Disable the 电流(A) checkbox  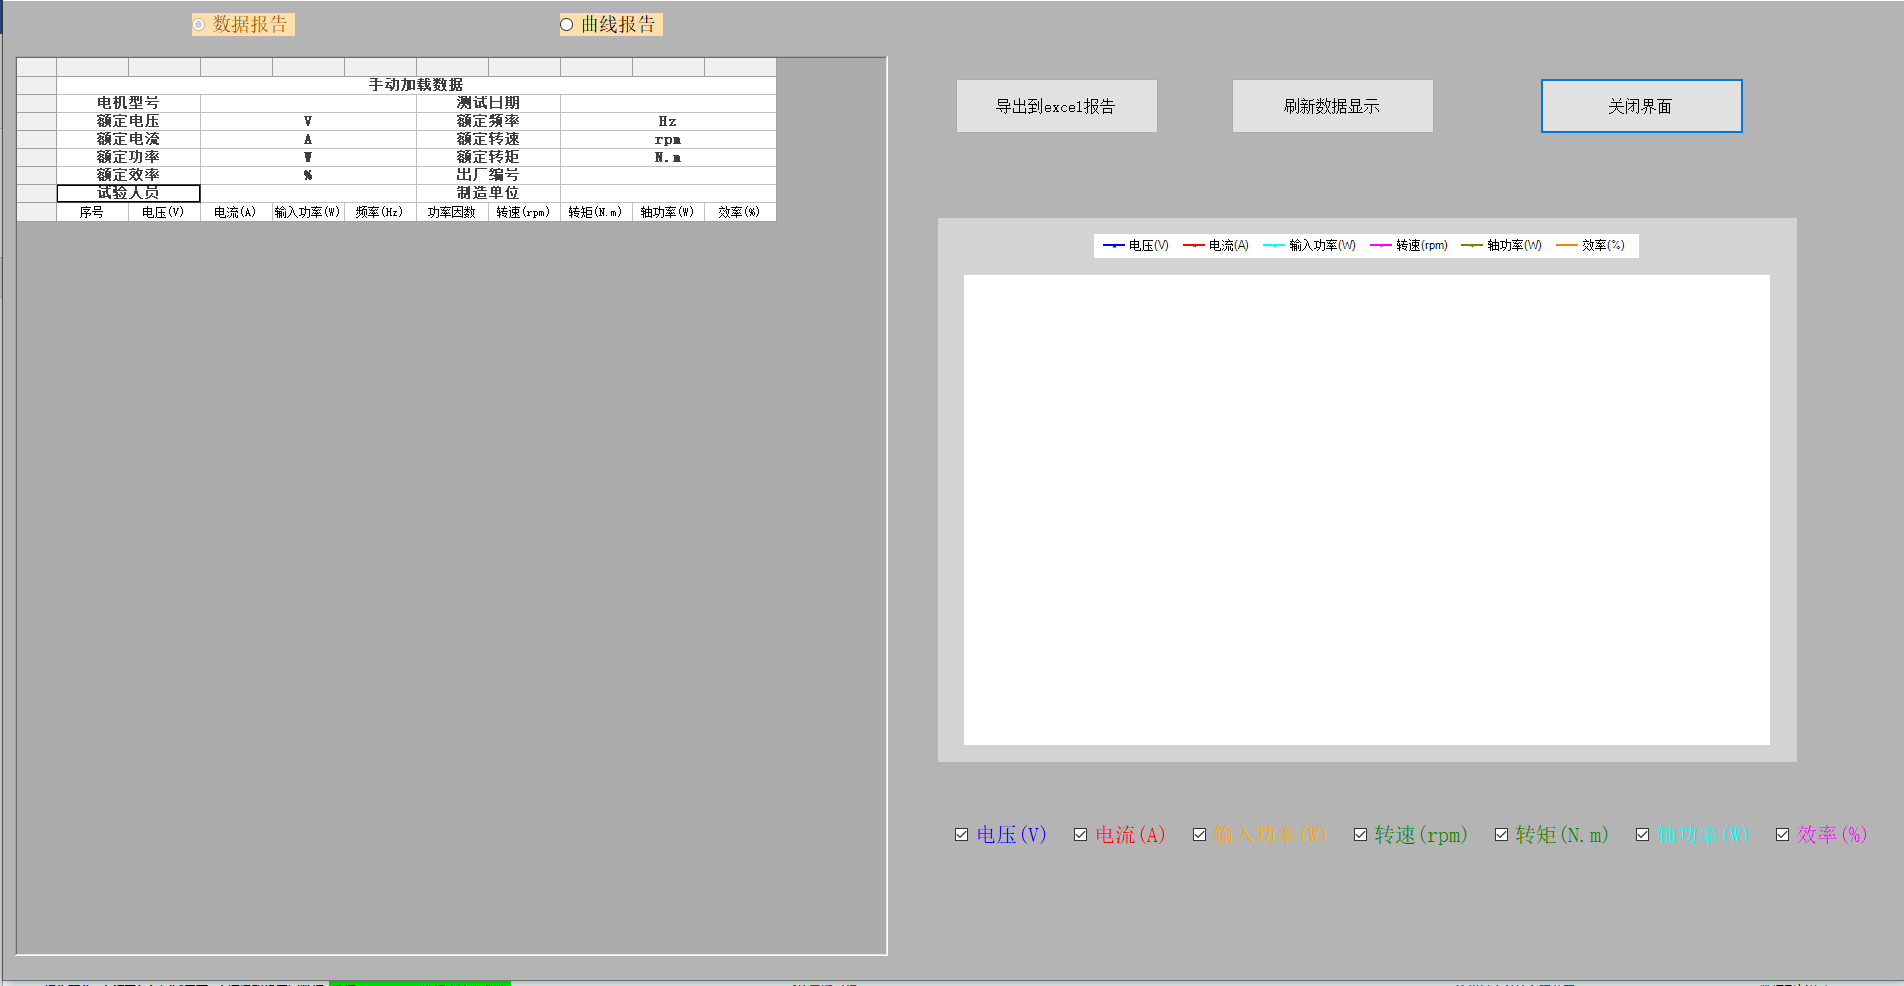(x=1080, y=833)
